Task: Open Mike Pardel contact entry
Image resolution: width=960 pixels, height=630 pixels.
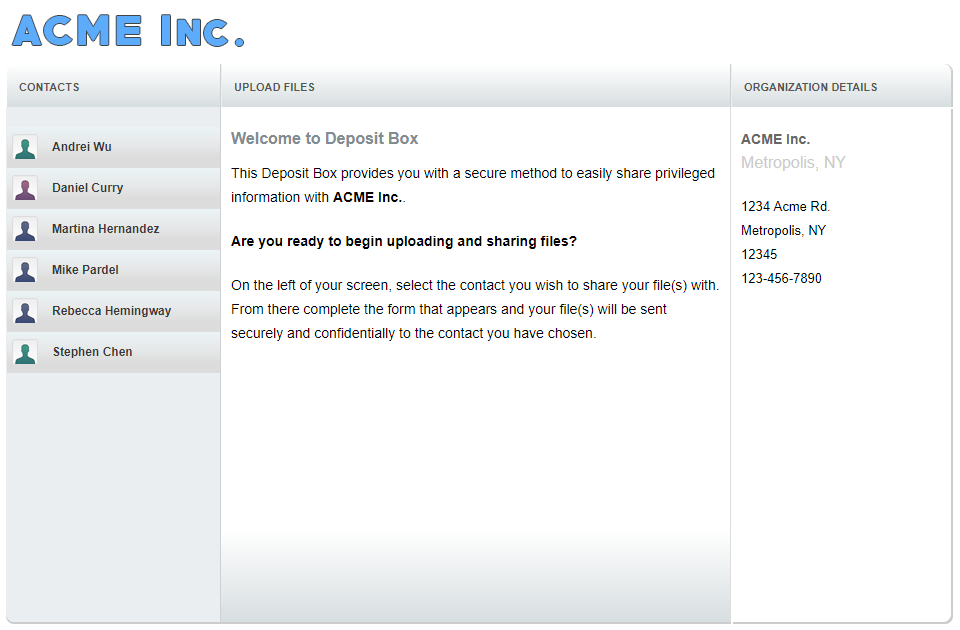Action: click(114, 271)
